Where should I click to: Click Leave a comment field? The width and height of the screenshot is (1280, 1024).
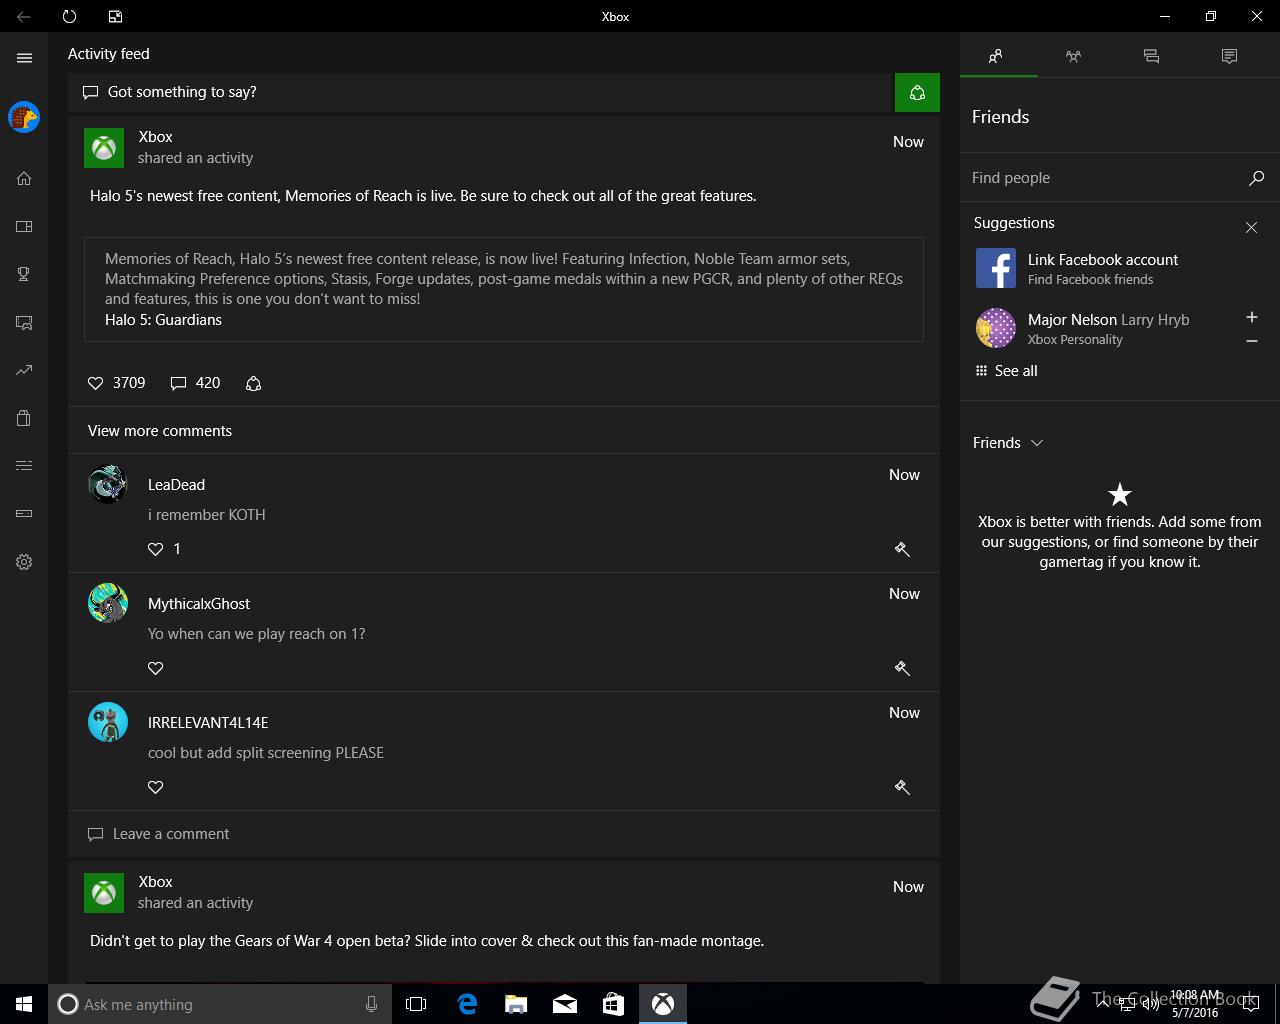point(504,834)
